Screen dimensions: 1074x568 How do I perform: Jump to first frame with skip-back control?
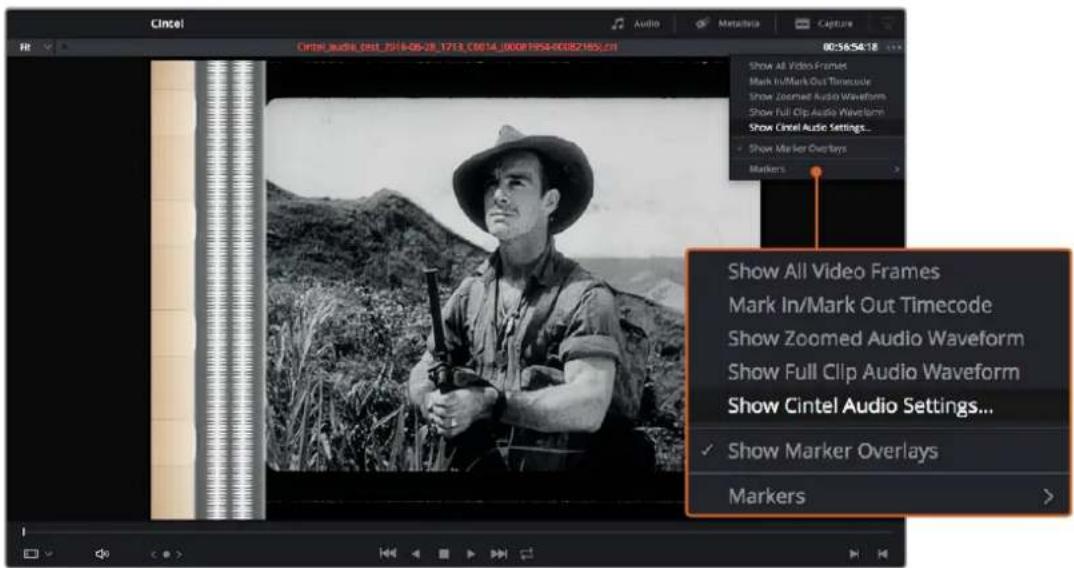click(x=388, y=554)
